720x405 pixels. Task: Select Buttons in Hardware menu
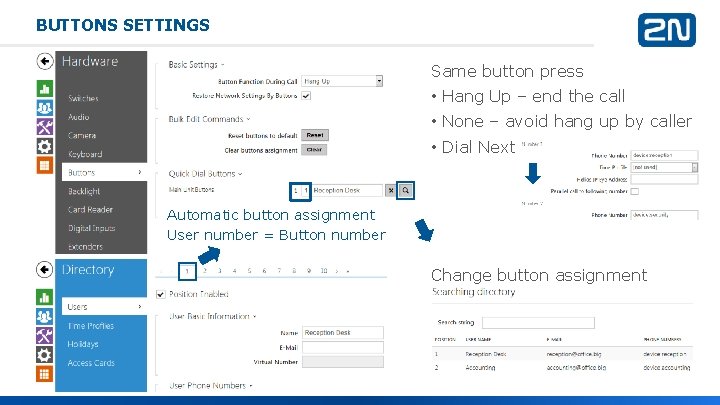tap(104, 173)
